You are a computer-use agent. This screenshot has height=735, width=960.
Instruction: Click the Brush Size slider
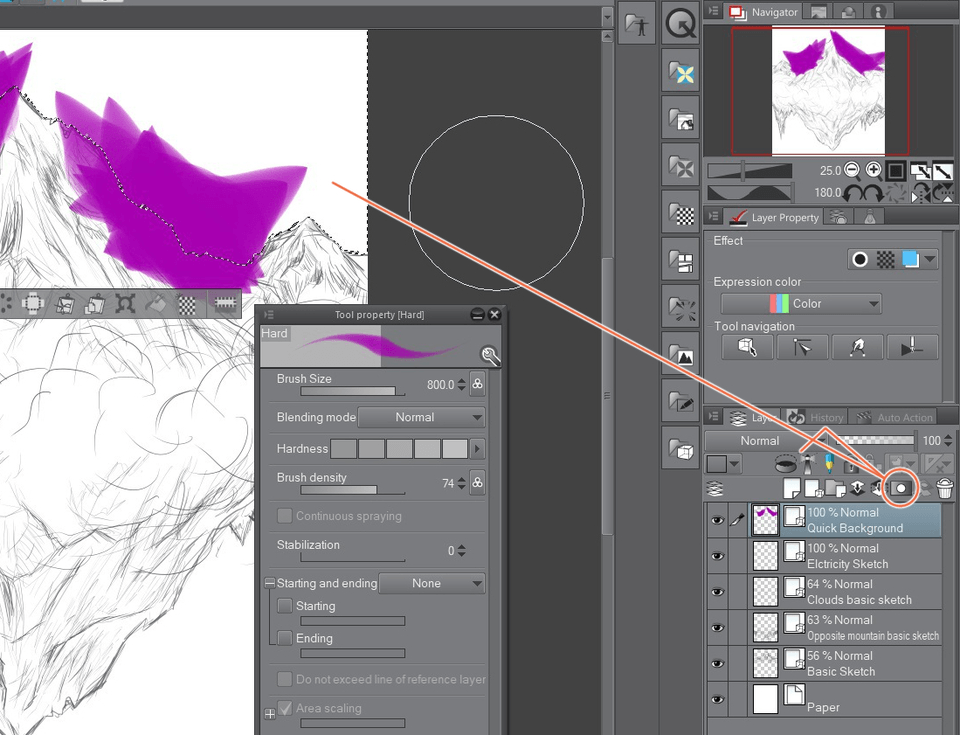[348, 391]
